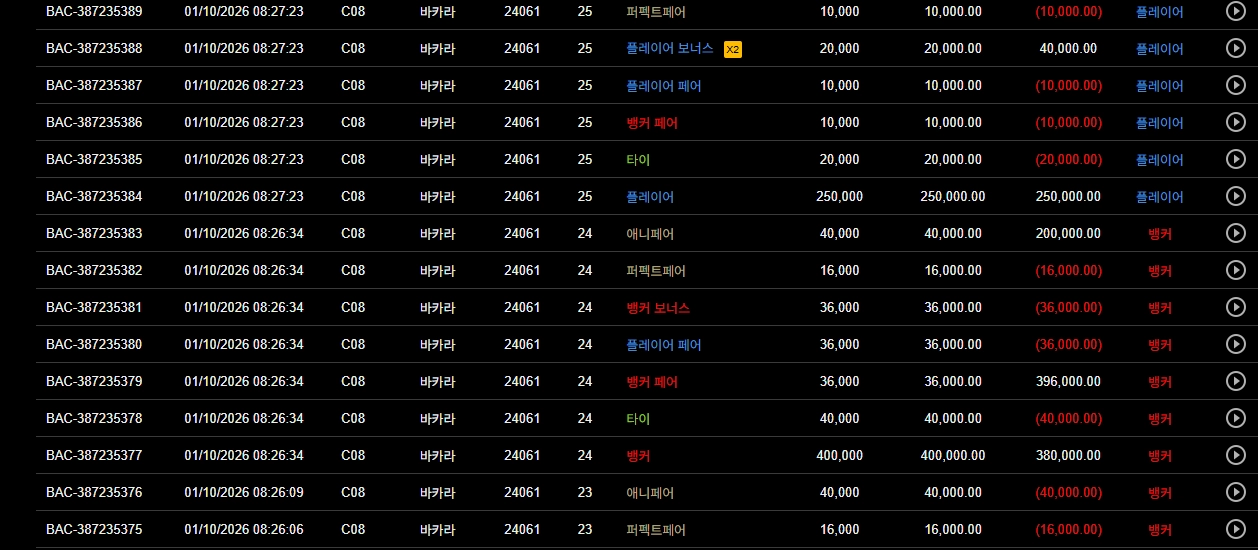The image size is (1258, 550).
Task: Click payout value 200,000.00
Action: [x=1068, y=234]
